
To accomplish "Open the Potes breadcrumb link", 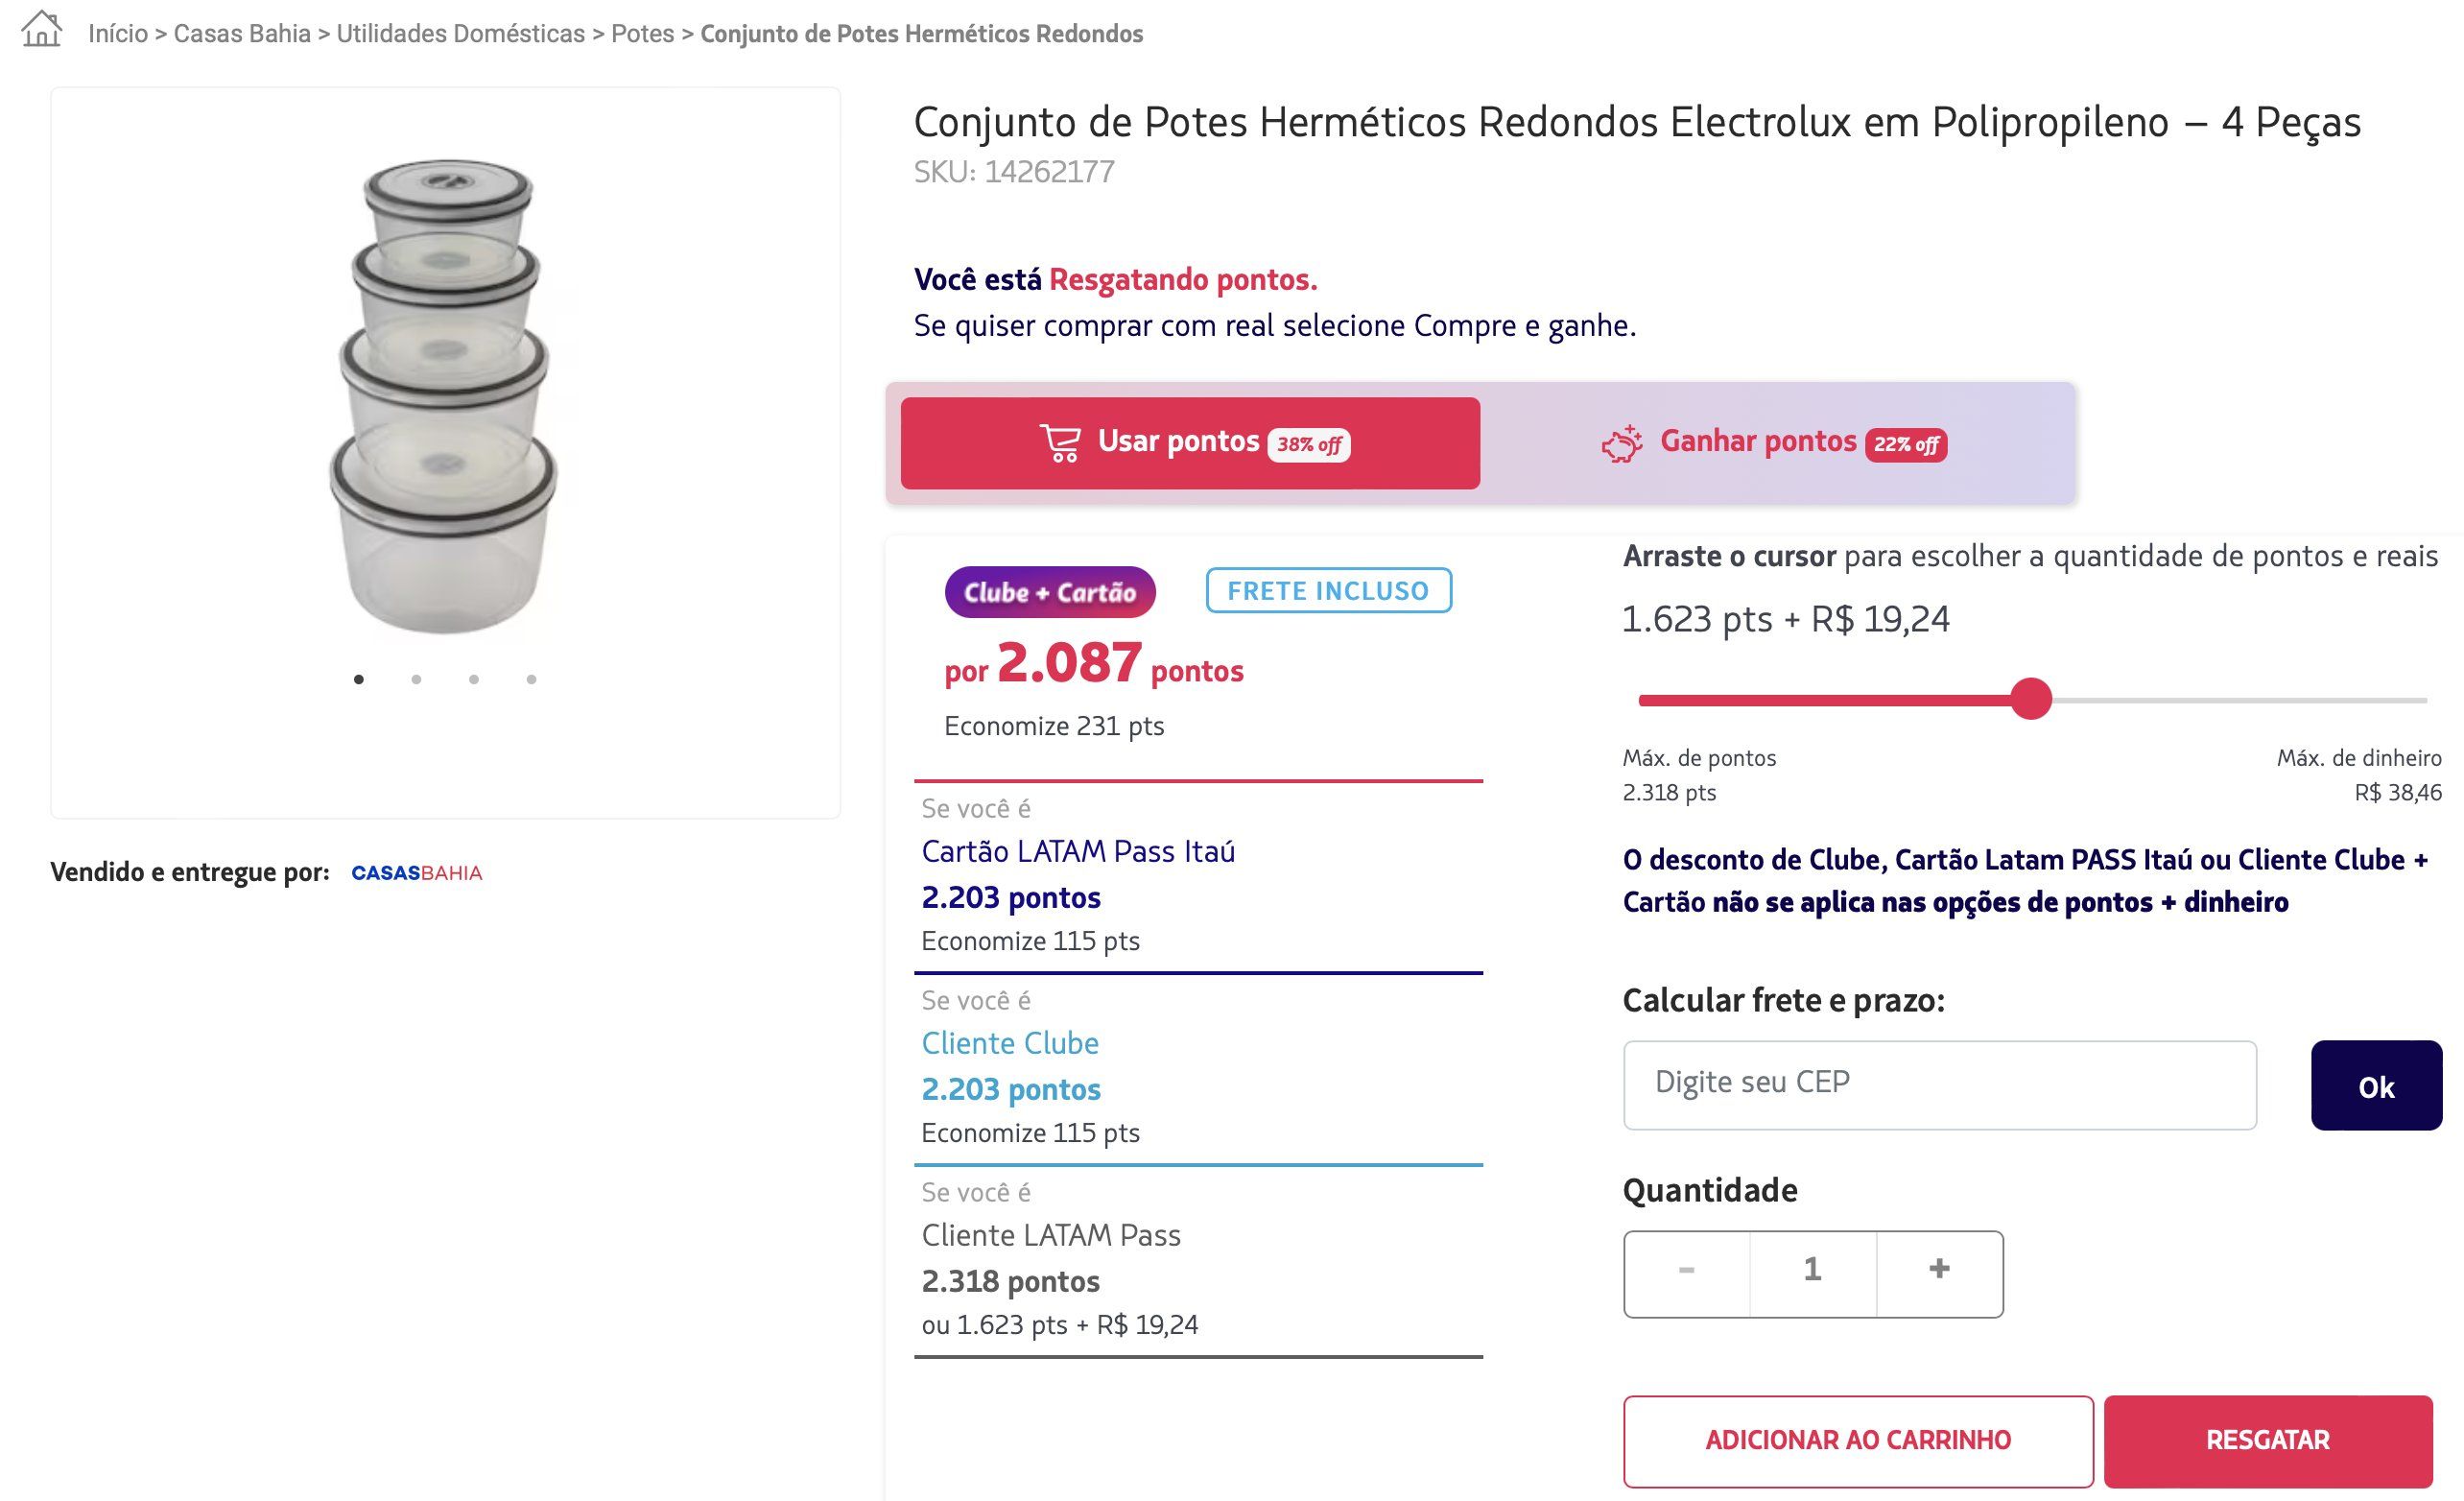I will click(643, 34).
